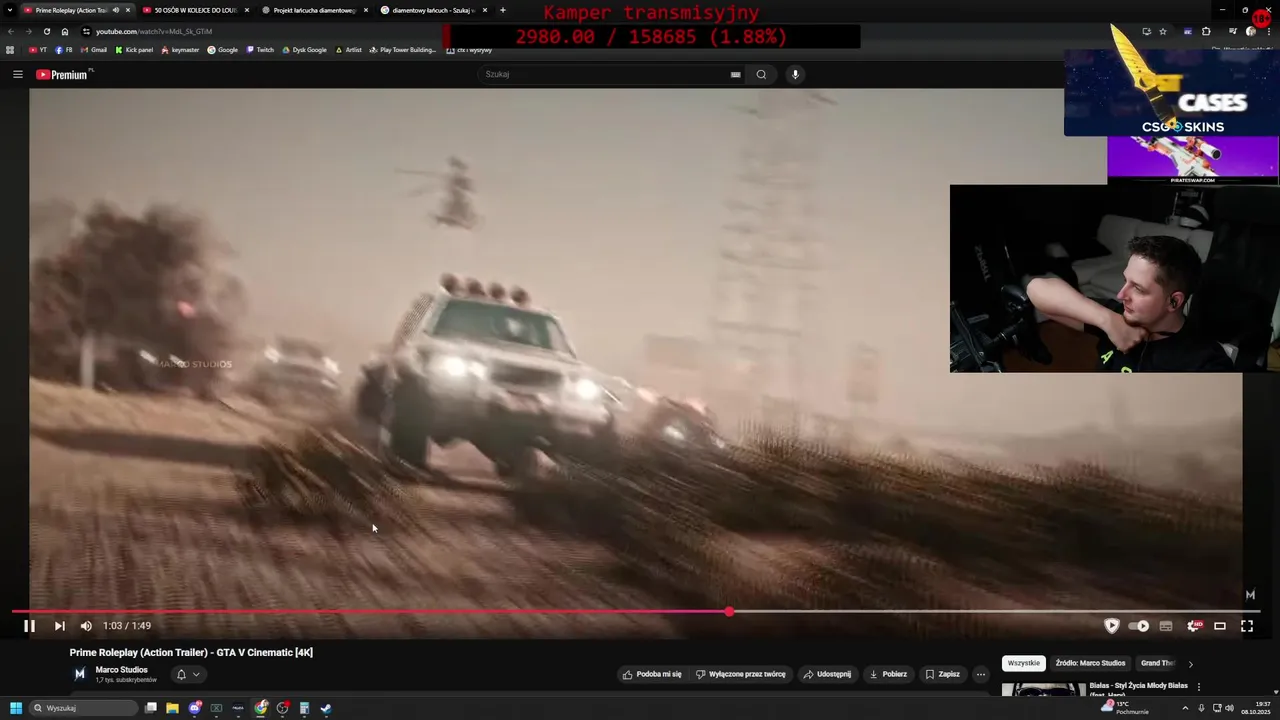
Task: Open notification bell dropdown for Marco Studios
Action: point(187,675)
